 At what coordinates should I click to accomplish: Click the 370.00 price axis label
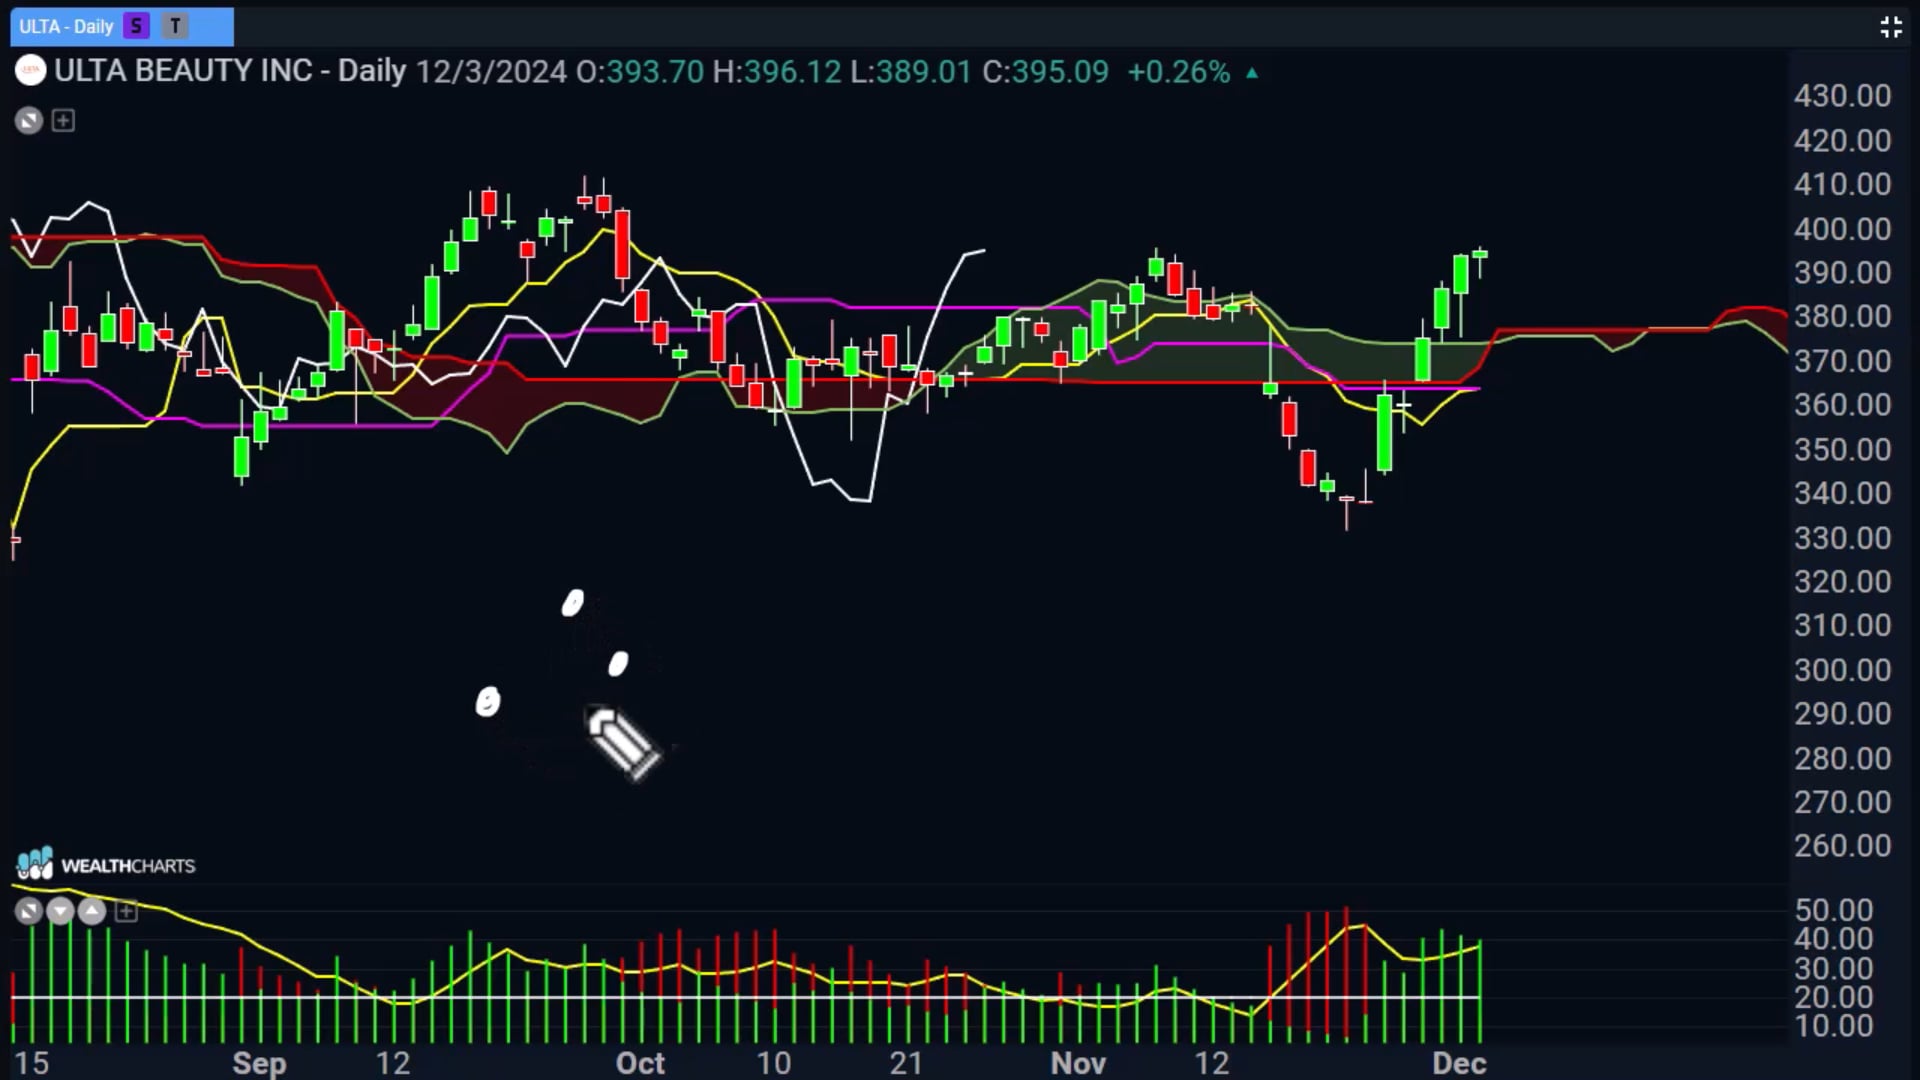tap(1842, 361)
